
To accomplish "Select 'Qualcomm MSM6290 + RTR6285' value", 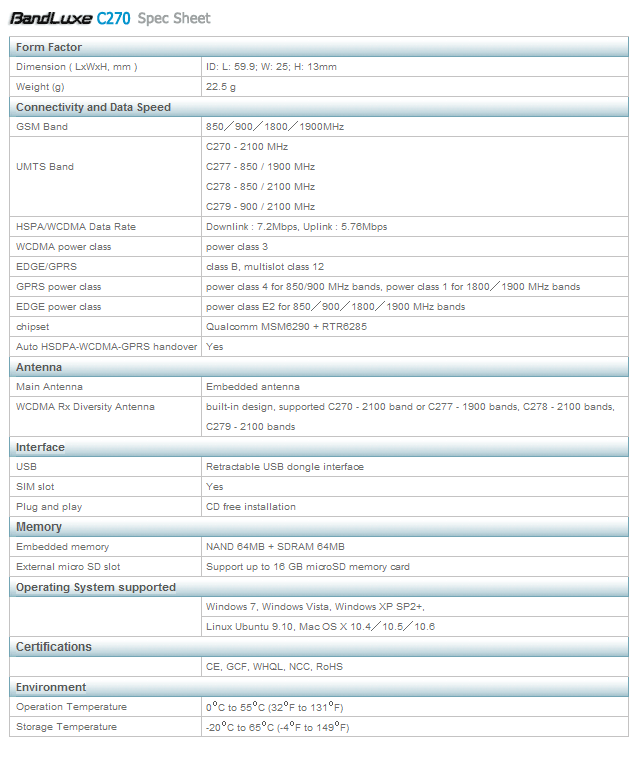I will pos(286,327).
